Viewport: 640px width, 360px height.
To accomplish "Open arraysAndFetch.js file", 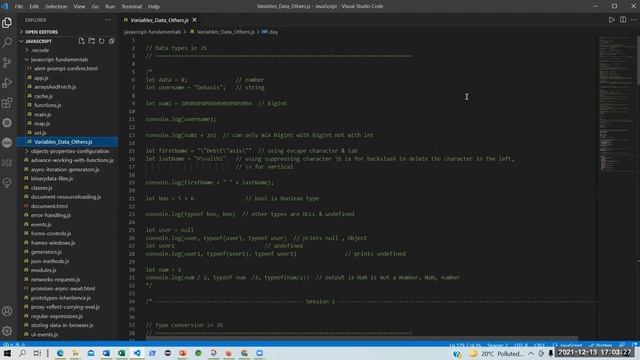I will [x=55, y=87].
